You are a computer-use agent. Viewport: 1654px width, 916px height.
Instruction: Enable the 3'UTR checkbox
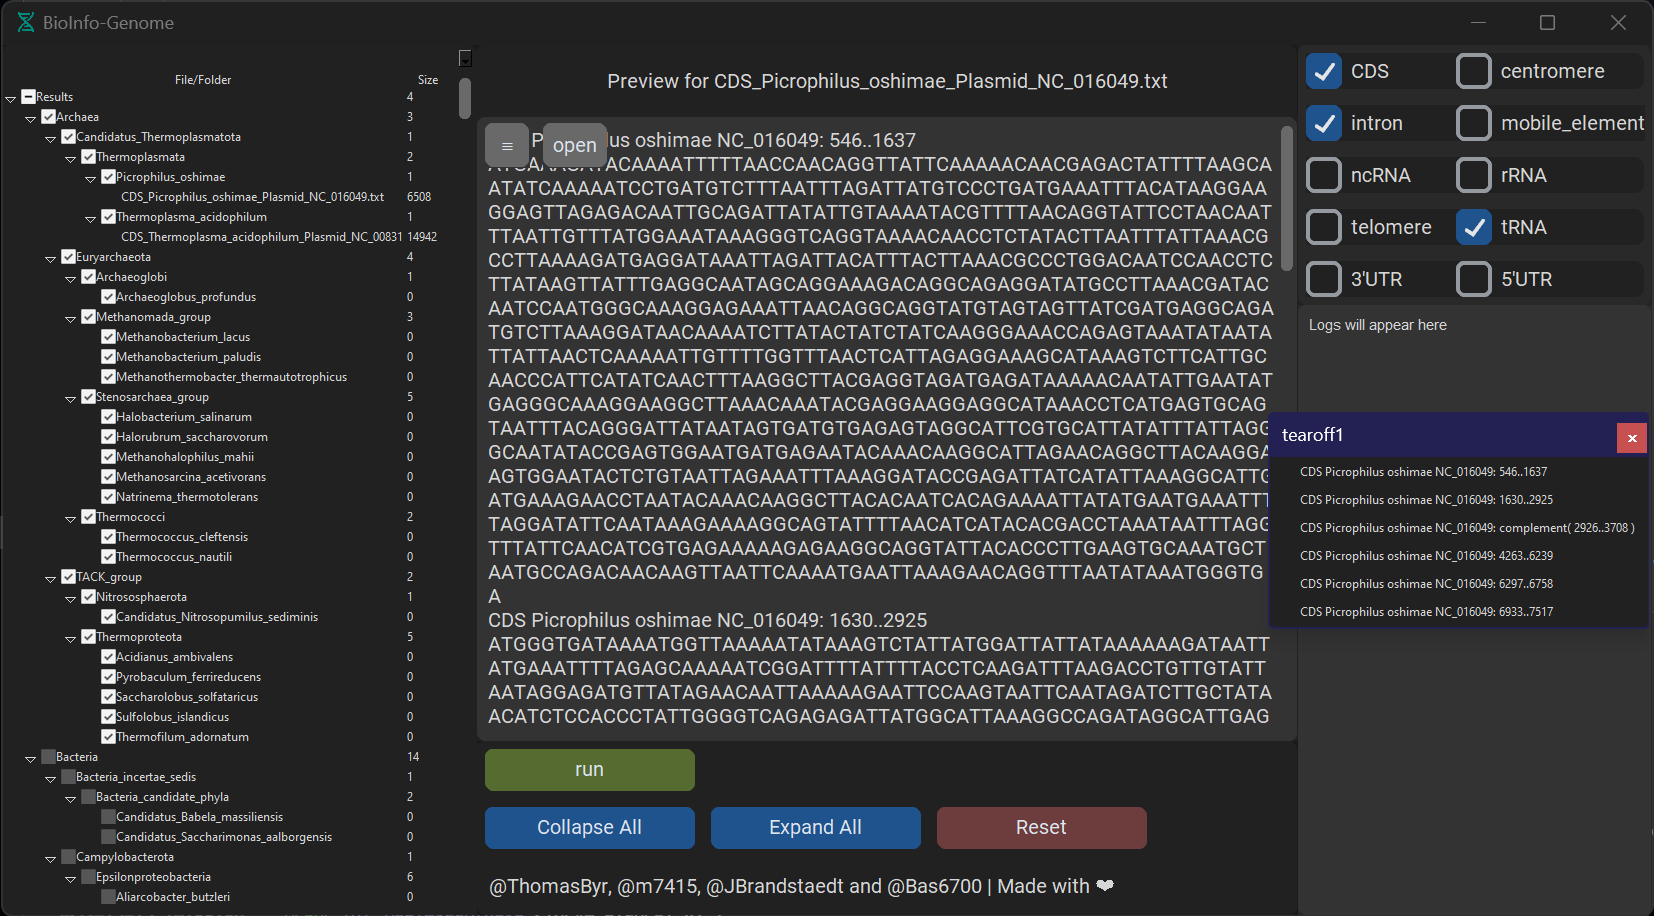pos(1325,279)
